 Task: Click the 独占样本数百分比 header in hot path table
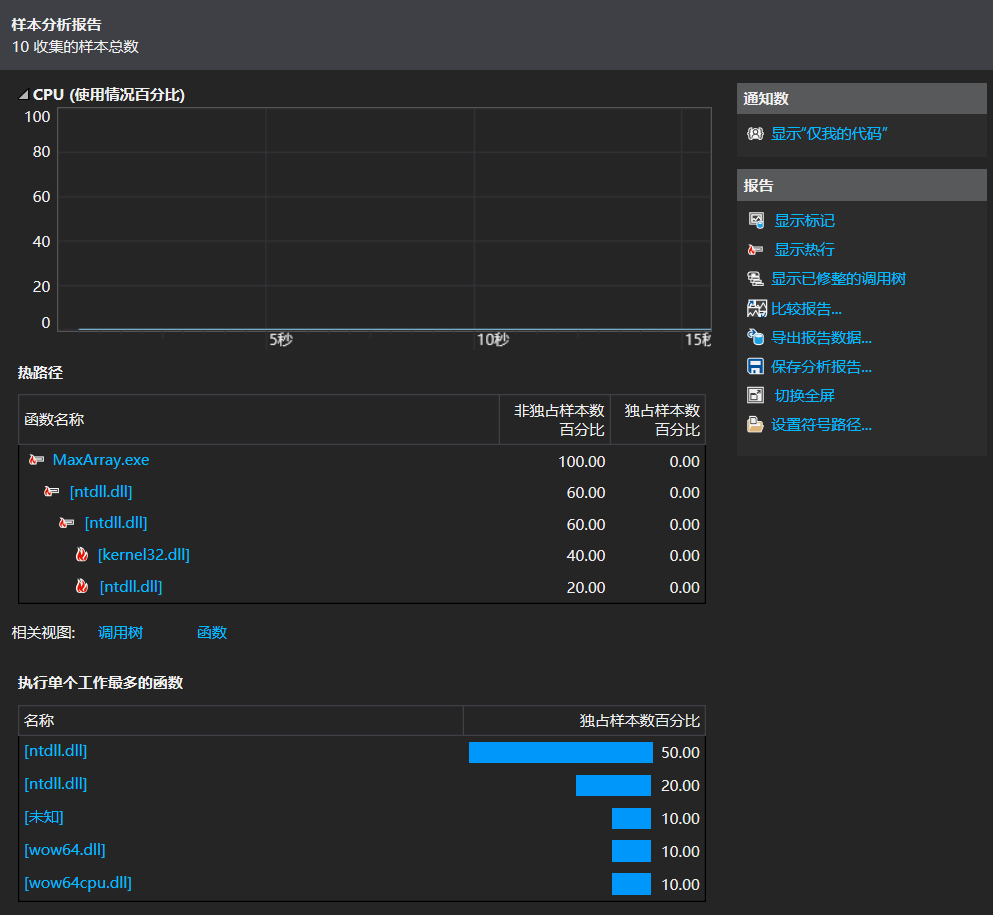[658, 420]
